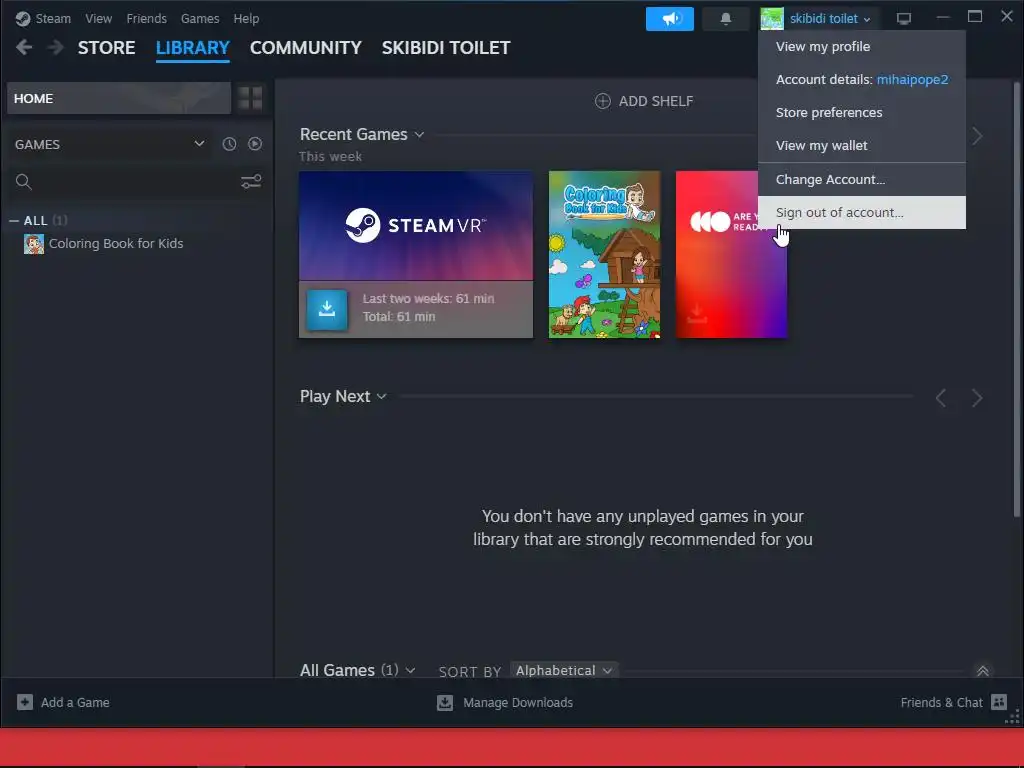1024x768 pixels.
Task: Go to the STORE tab
Action: click(106, 48)
